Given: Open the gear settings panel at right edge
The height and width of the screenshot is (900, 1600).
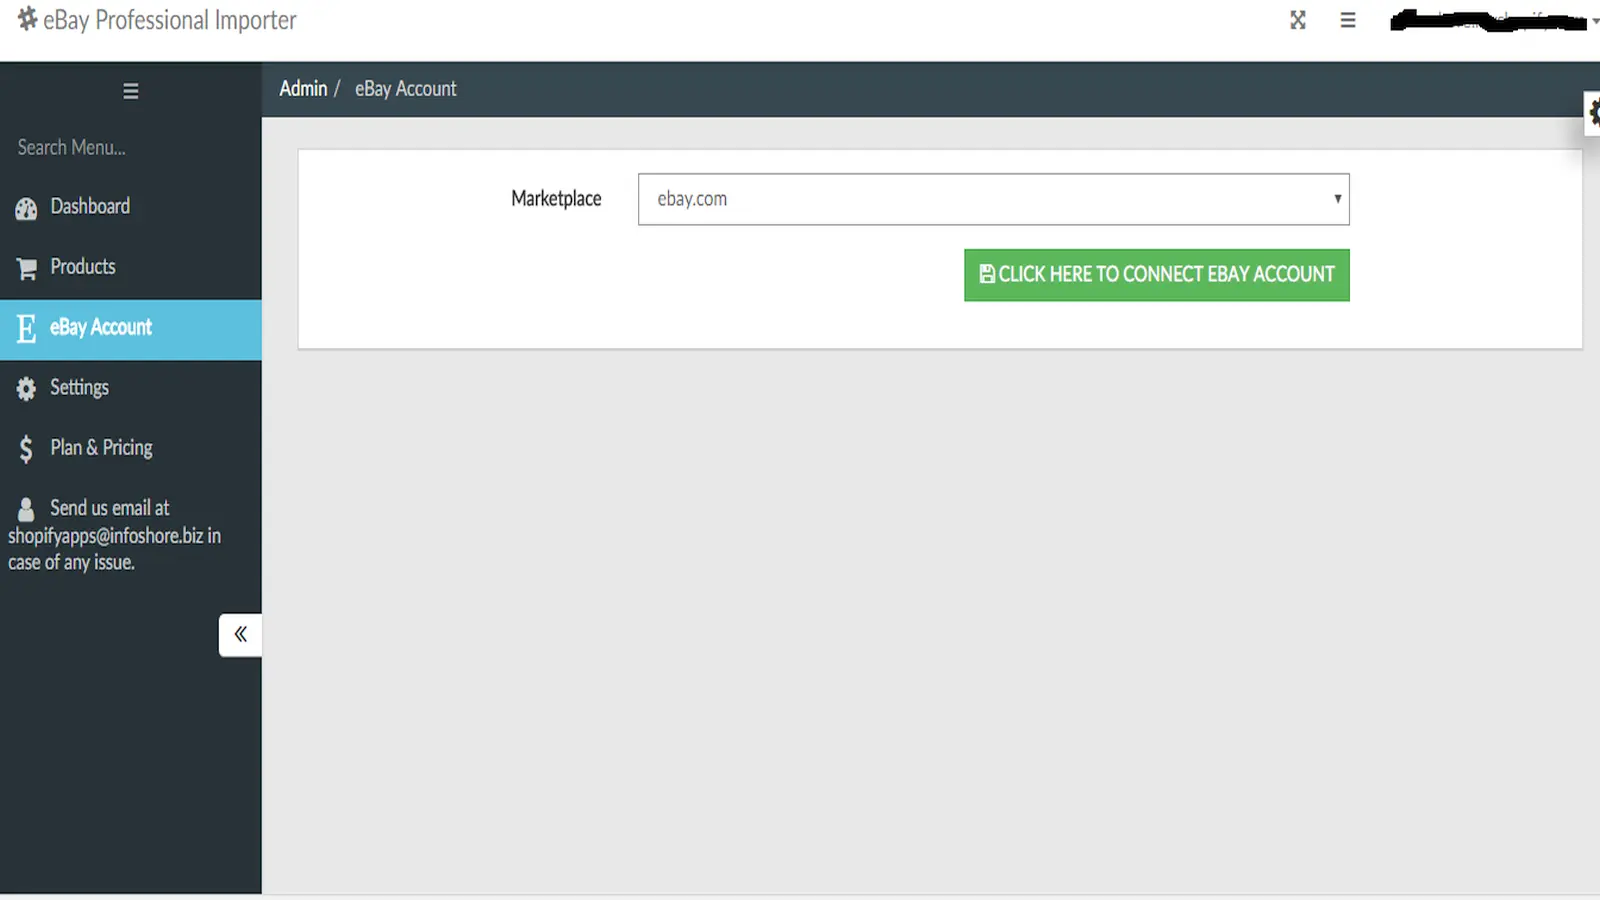Looking at the screenshot, I should [1593, 113].
